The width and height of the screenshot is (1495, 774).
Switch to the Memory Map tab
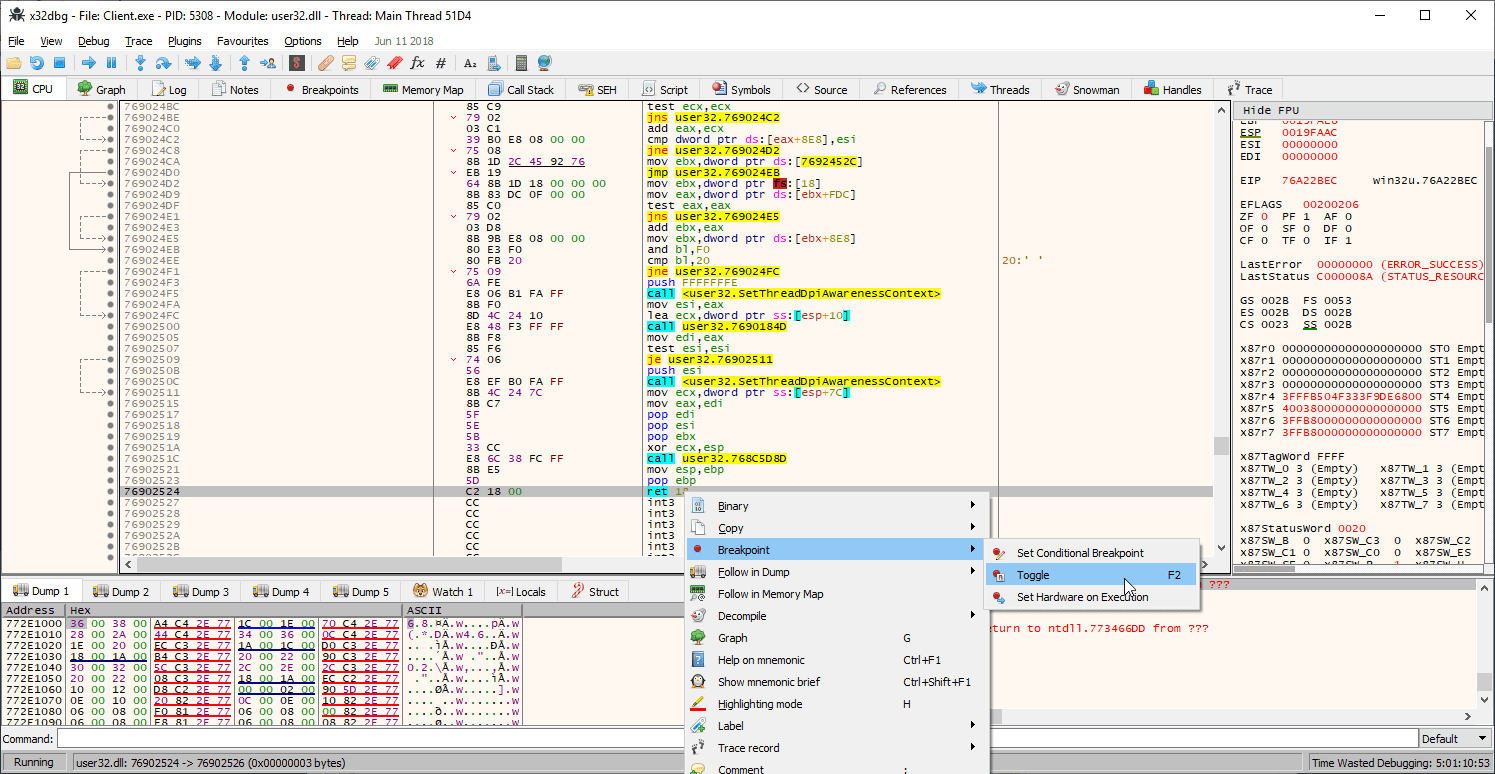pos(424,89)
